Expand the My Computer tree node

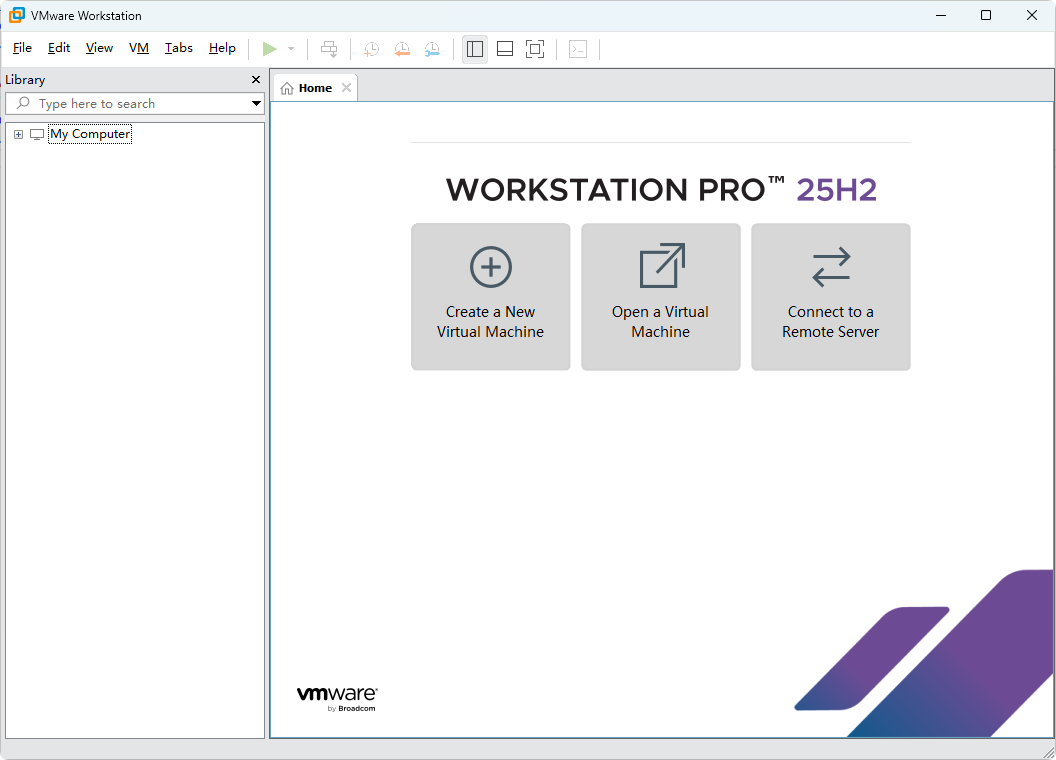point(18,134)
